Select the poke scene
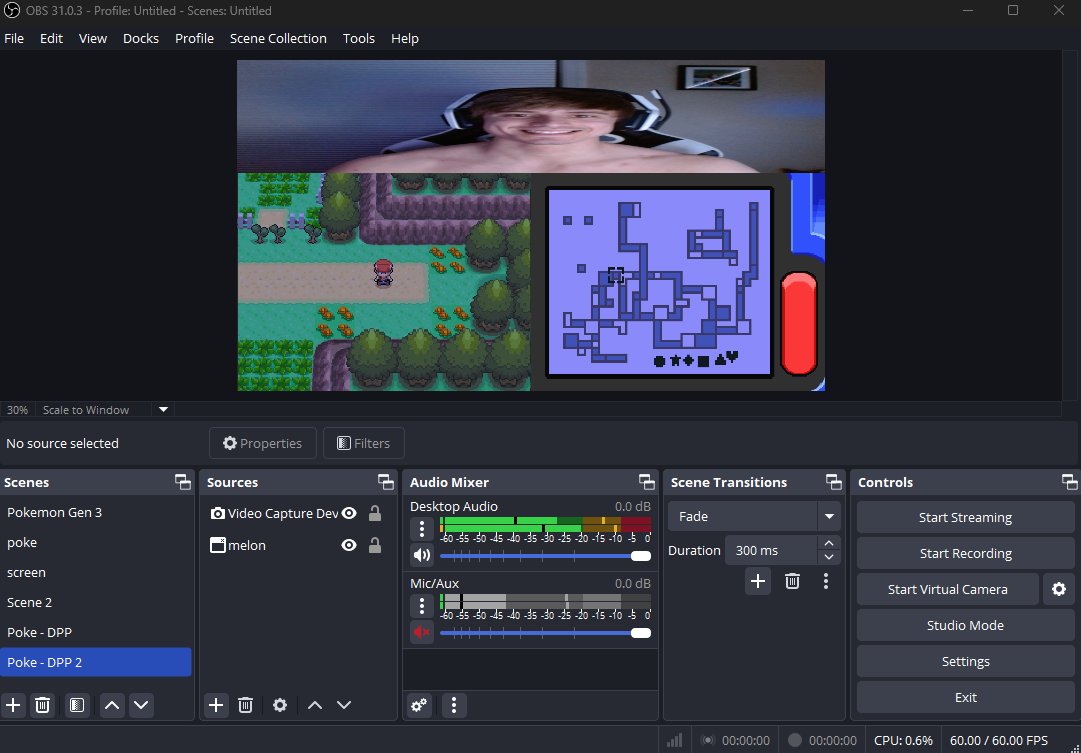 (96, 543)
